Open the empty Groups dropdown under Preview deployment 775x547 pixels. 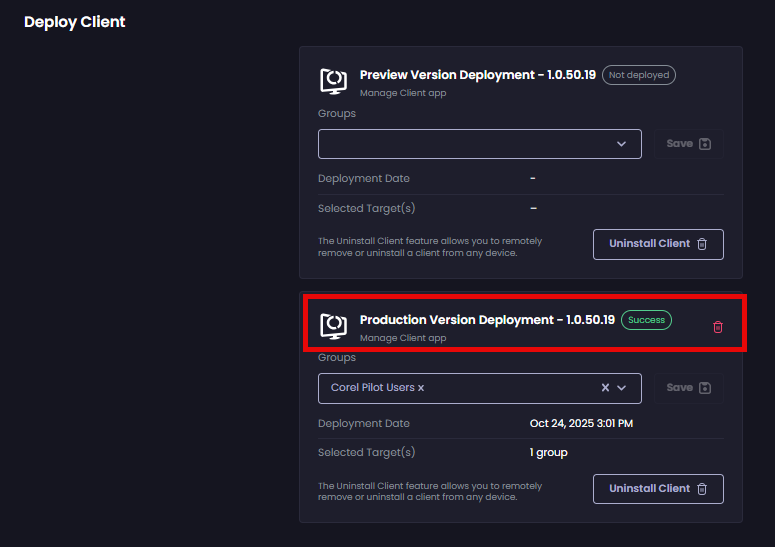(479, 144)
